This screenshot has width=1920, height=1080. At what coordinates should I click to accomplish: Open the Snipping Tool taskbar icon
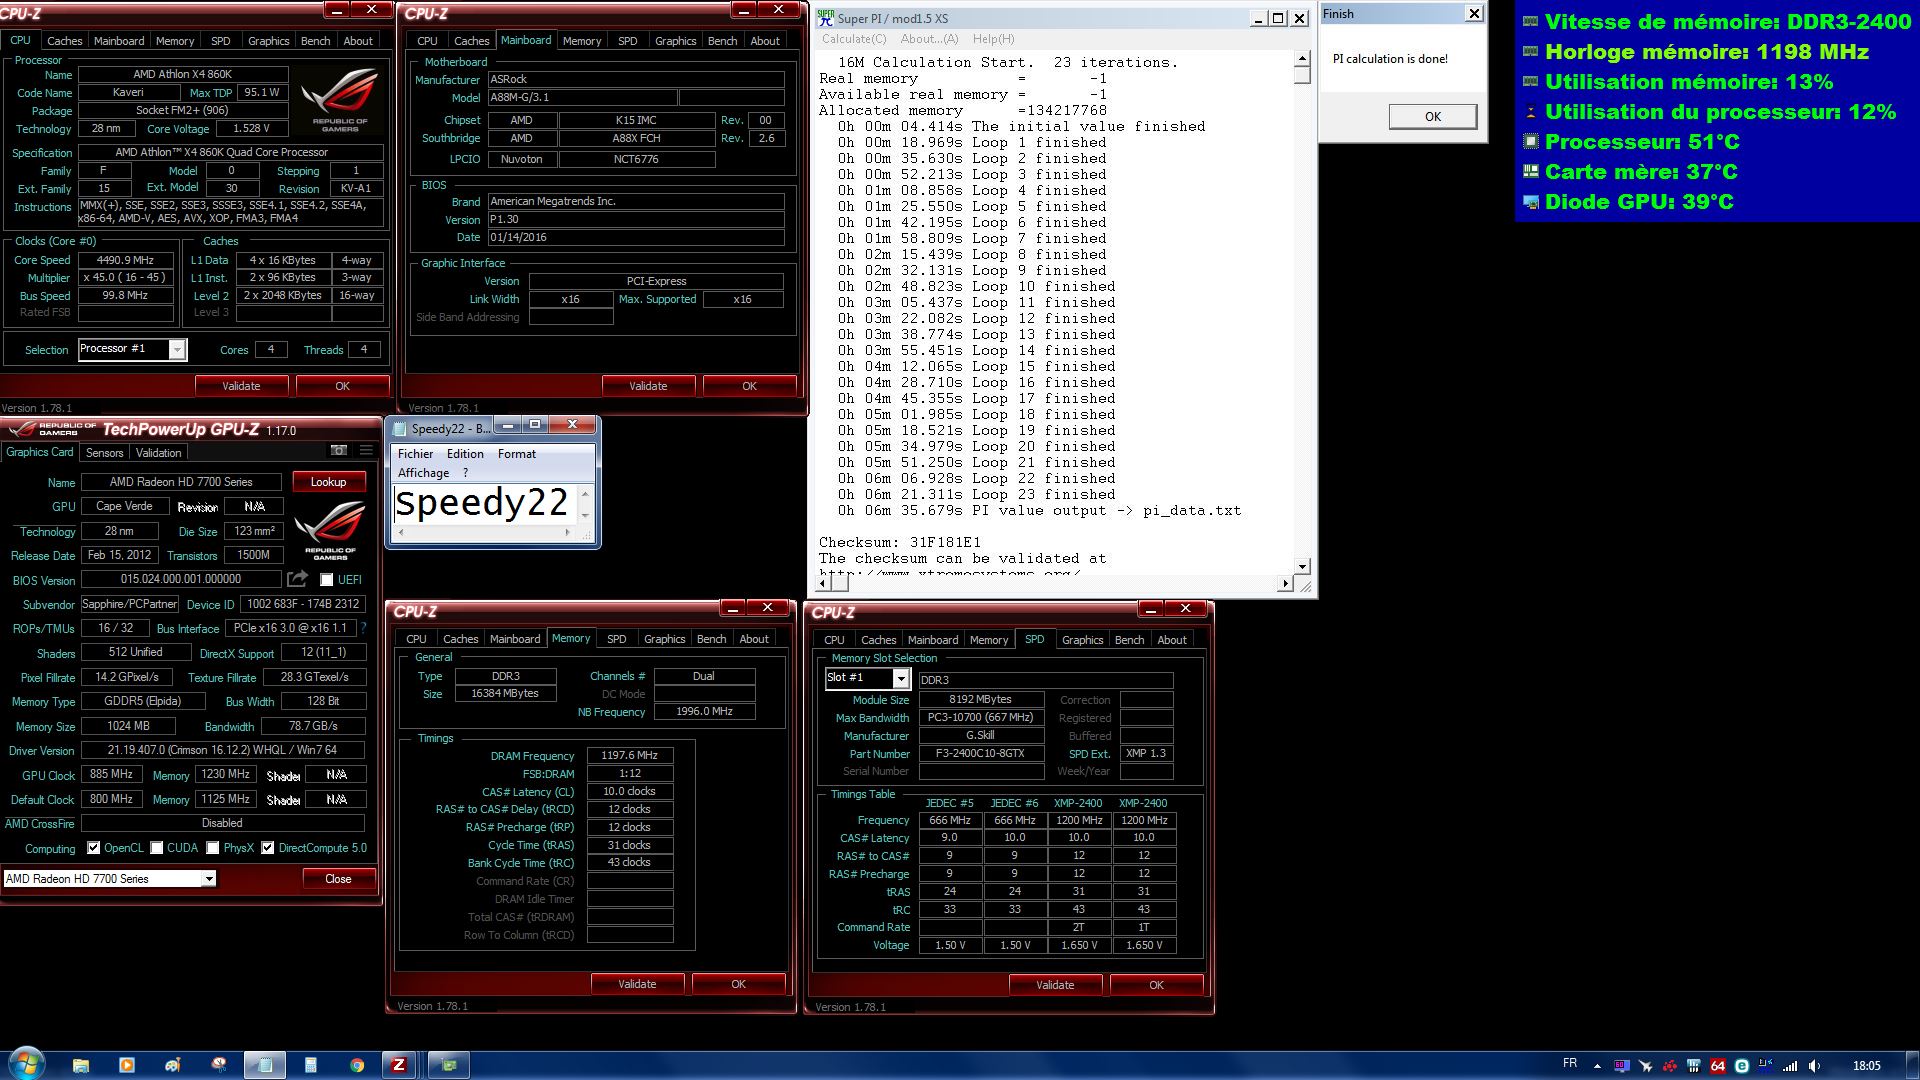click(219, 1065)
